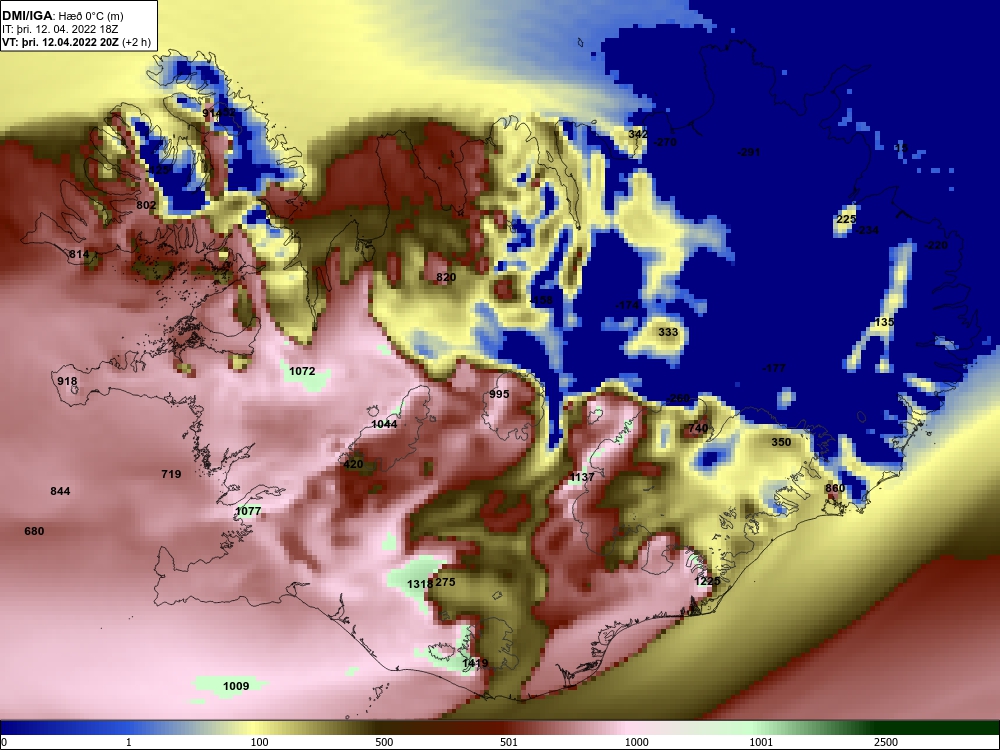Select the 225 height label

pos(846,219)
